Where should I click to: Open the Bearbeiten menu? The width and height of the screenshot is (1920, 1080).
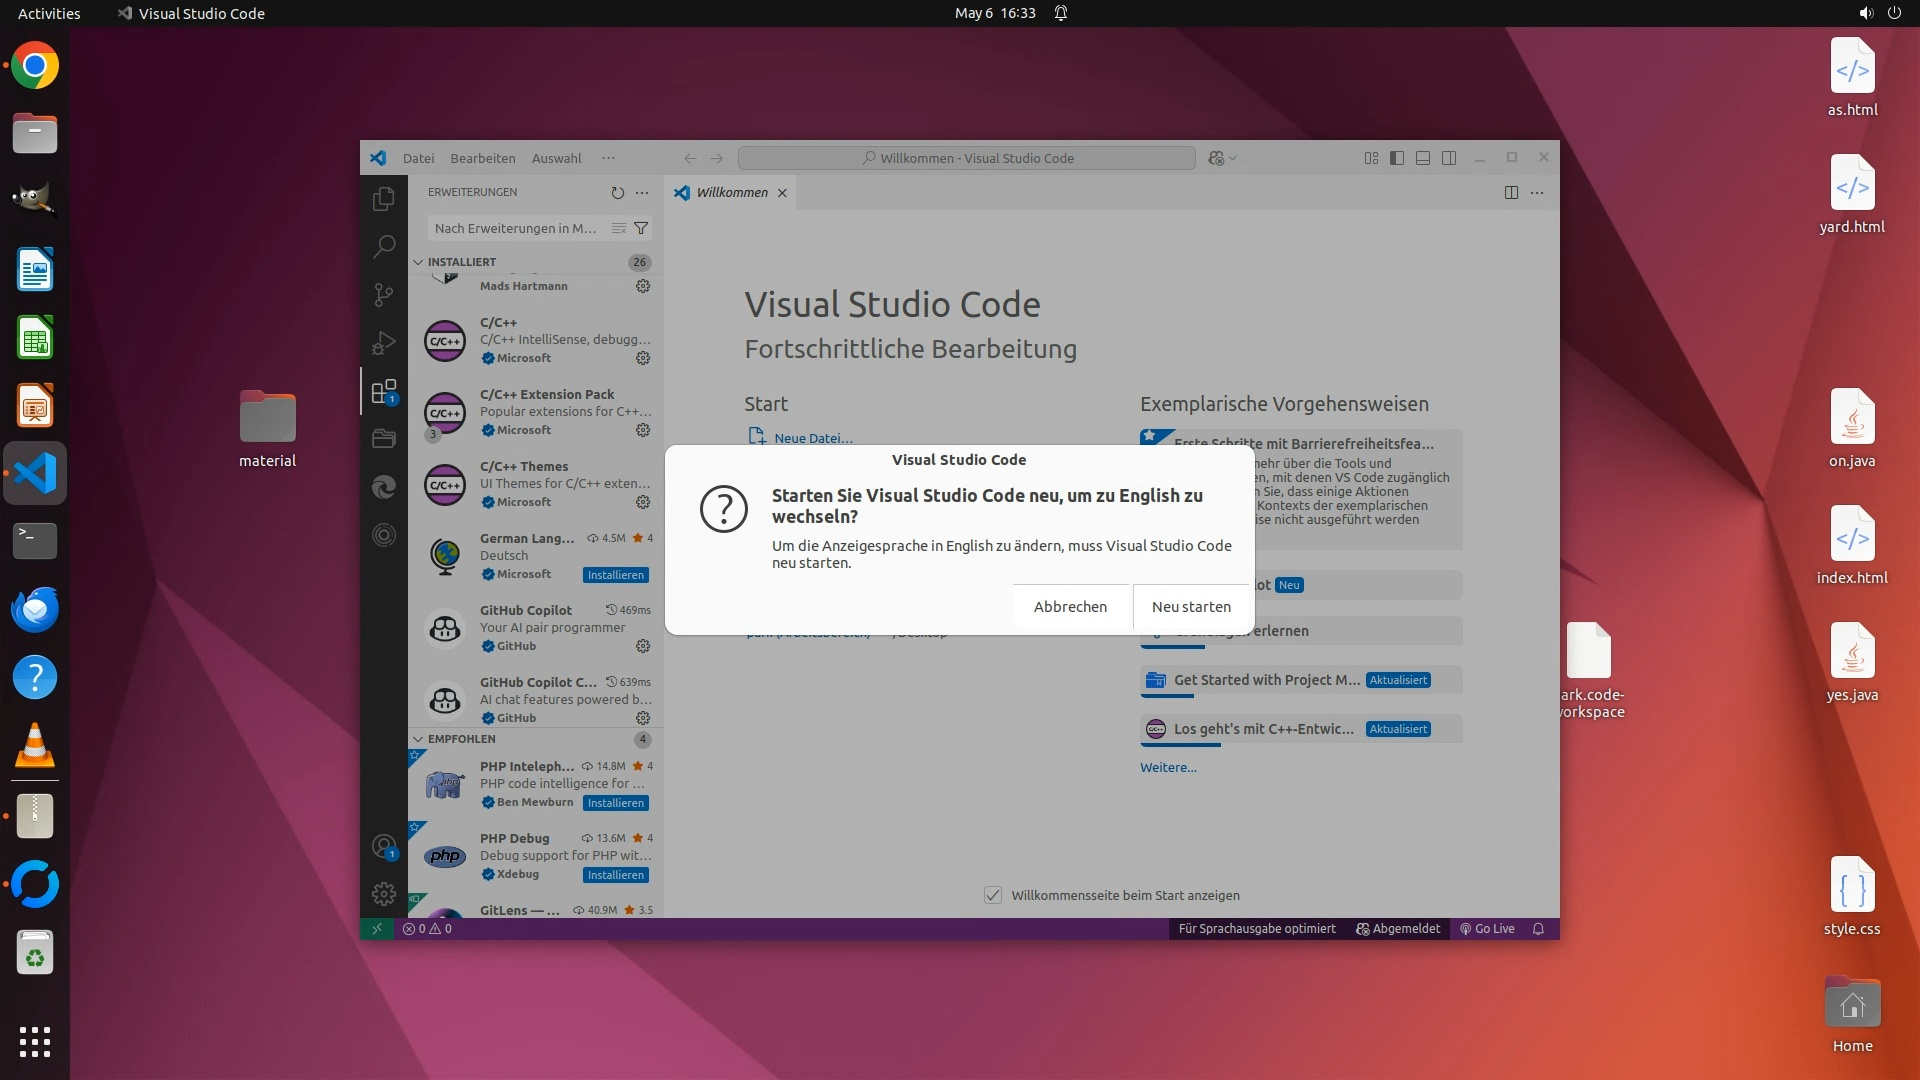tap(482, 158)
